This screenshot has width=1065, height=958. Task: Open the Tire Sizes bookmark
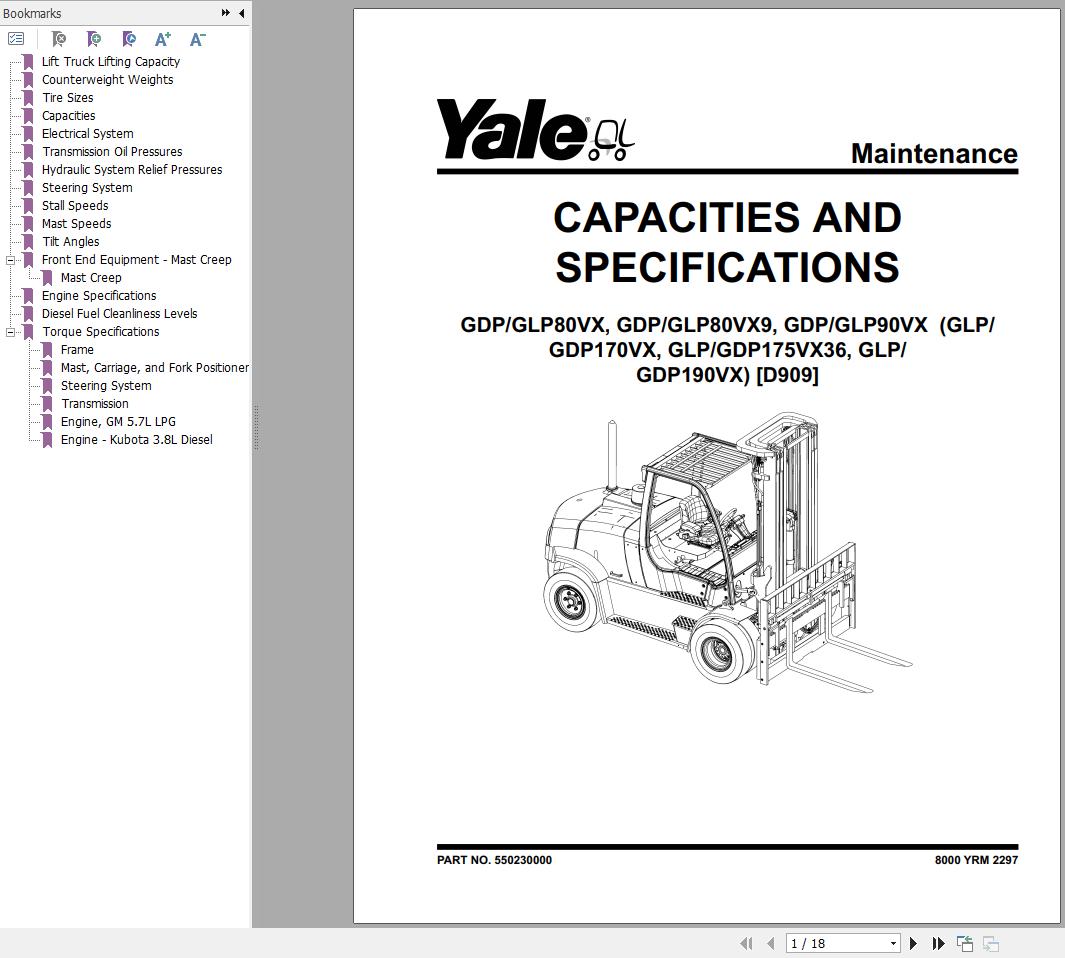pos(68,97)
